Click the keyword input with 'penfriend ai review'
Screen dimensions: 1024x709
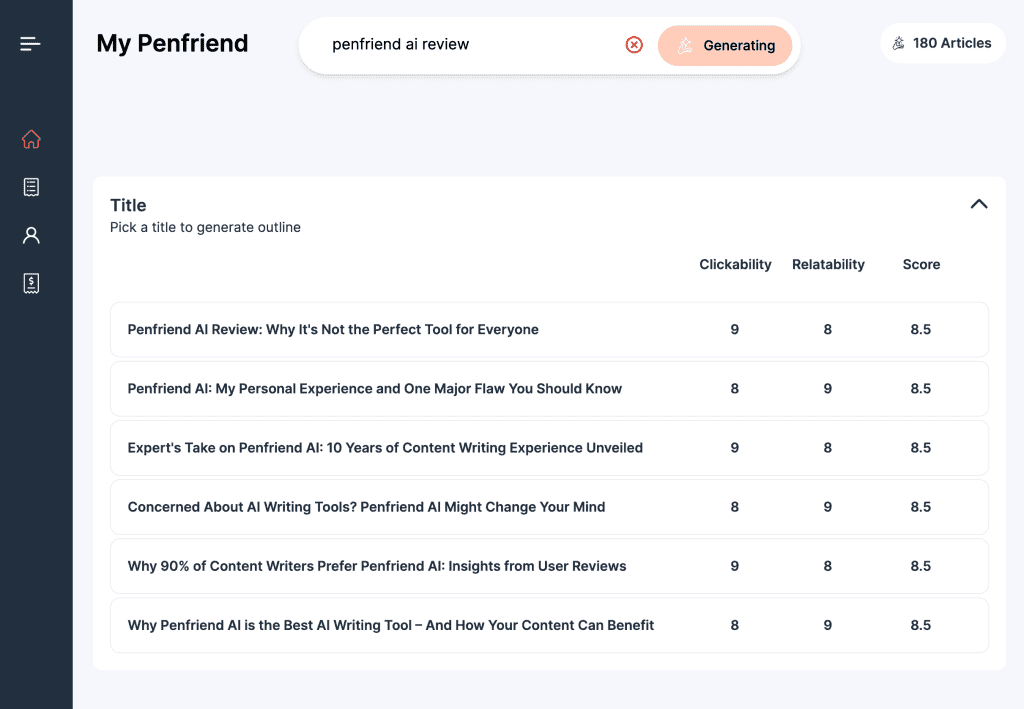coord(470,44)
